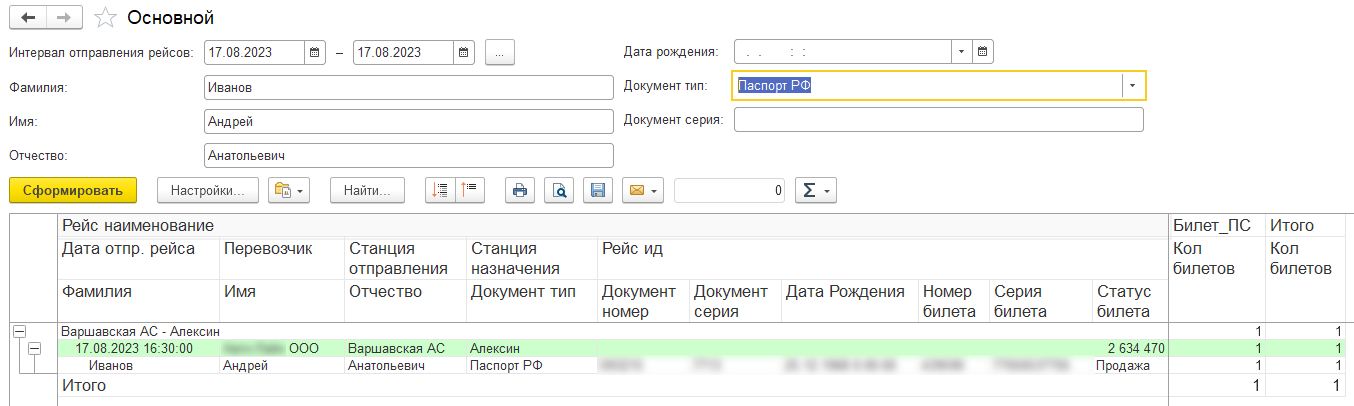1354x406 pixels.
Task: Expand all report groups
Action: pyautogui.click(x=440, y=190)
